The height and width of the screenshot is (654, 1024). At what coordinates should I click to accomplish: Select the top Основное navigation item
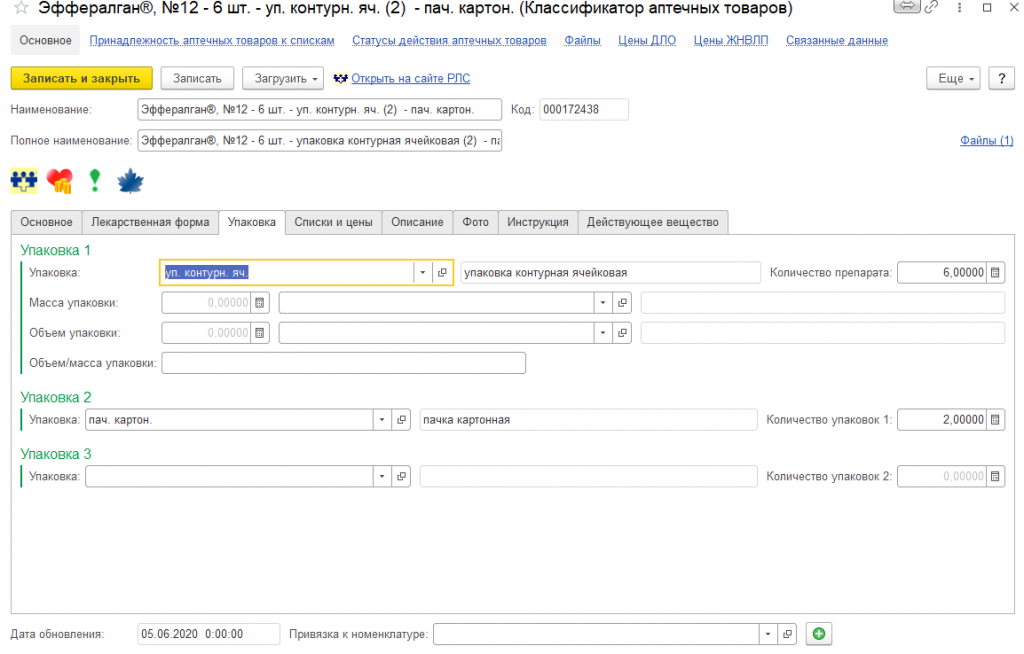[x=45, y=41]
